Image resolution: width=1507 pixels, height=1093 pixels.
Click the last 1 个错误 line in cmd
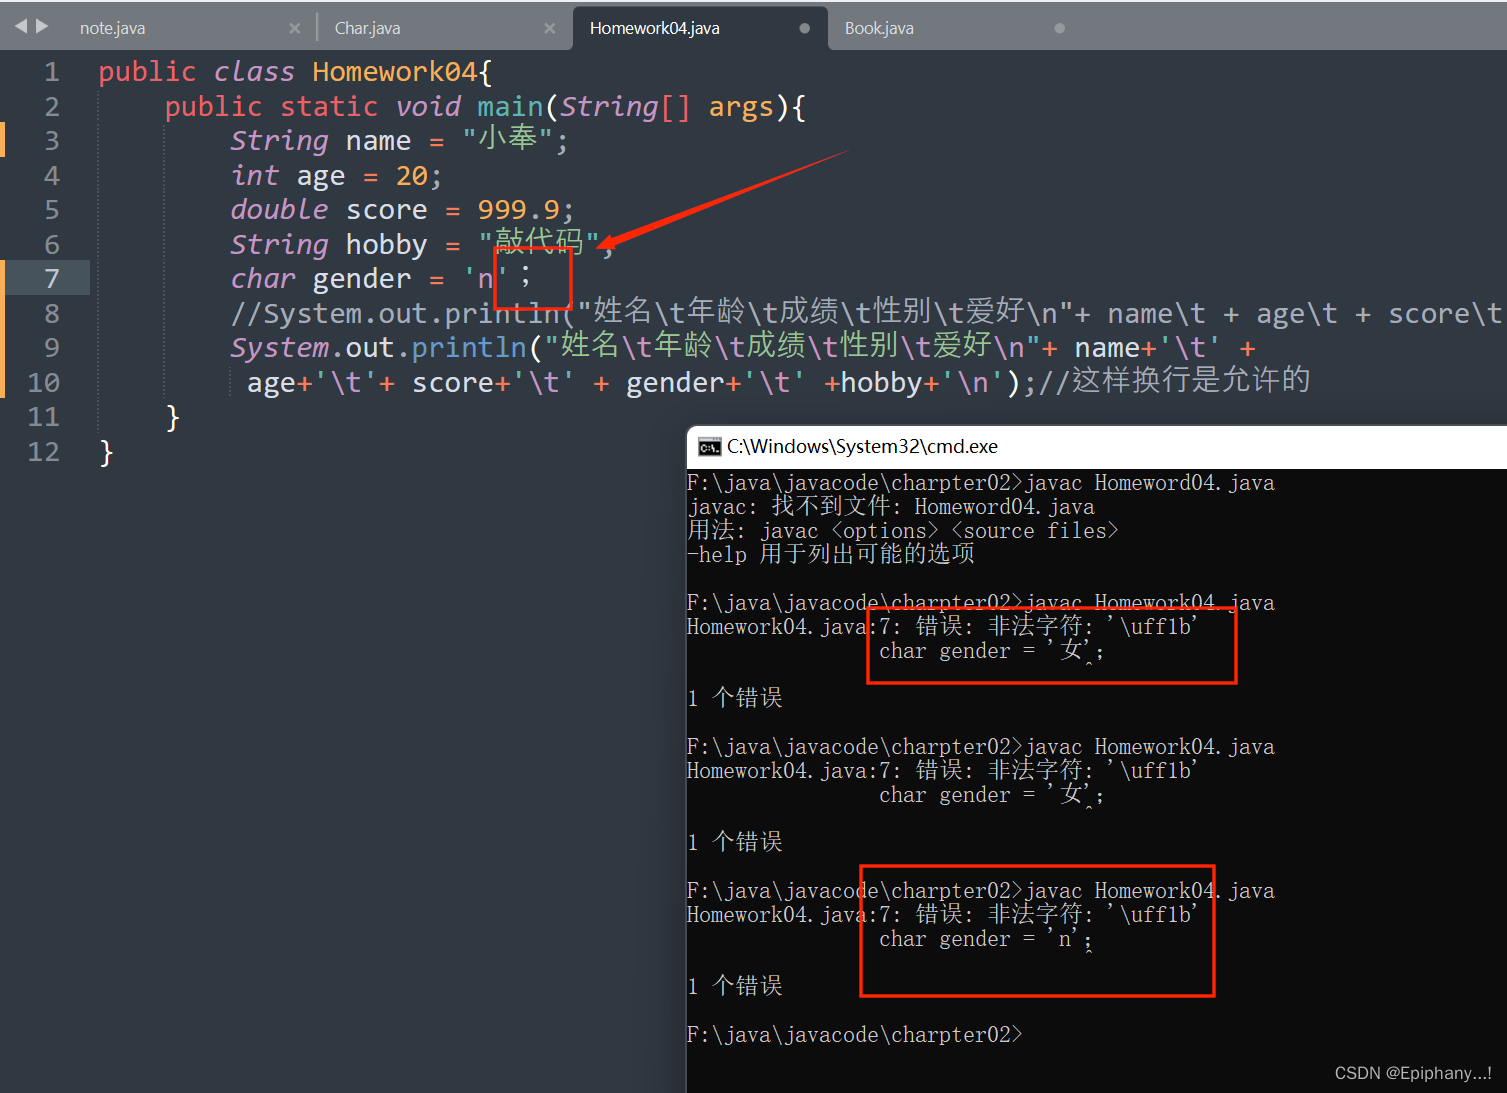click(735, 986)
